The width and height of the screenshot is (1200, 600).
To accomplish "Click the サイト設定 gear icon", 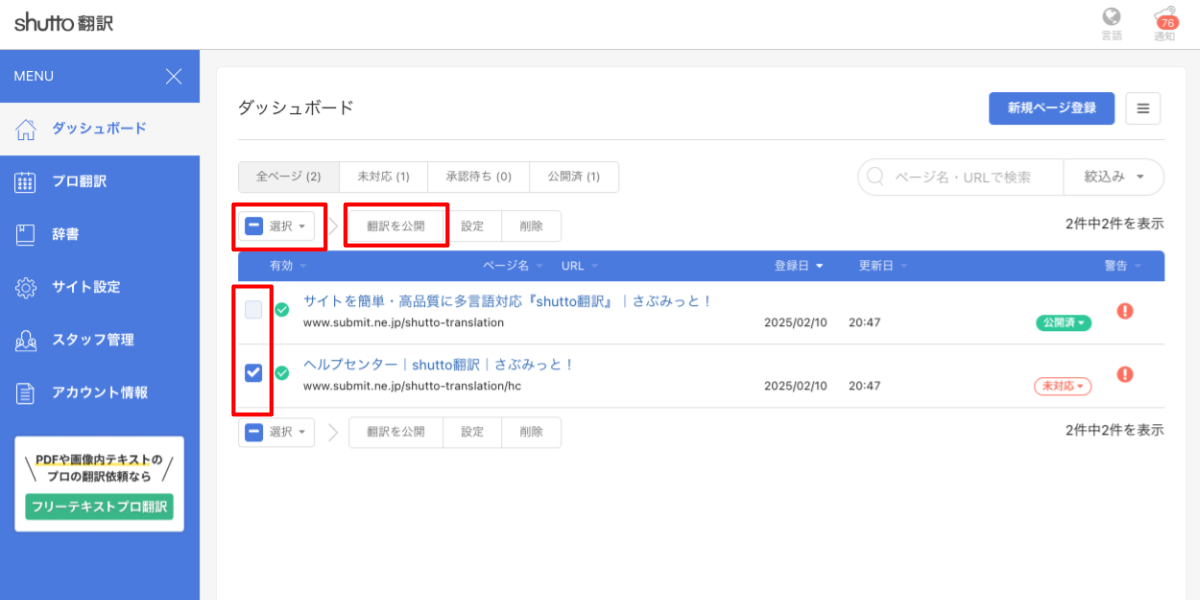I will pyautogui.click(x=26, y=287).
